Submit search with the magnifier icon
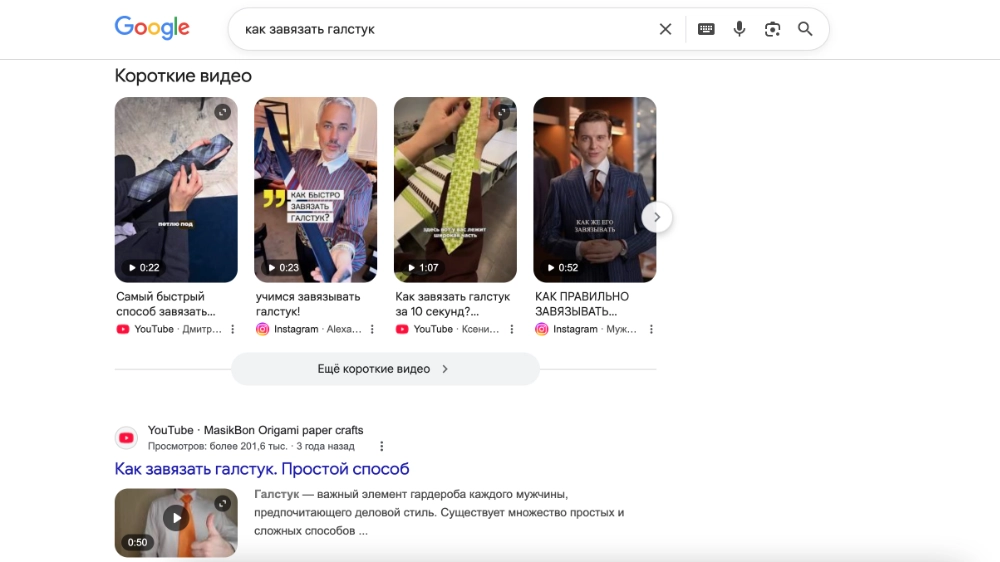The image size is (1000, 562). [805, 29]
